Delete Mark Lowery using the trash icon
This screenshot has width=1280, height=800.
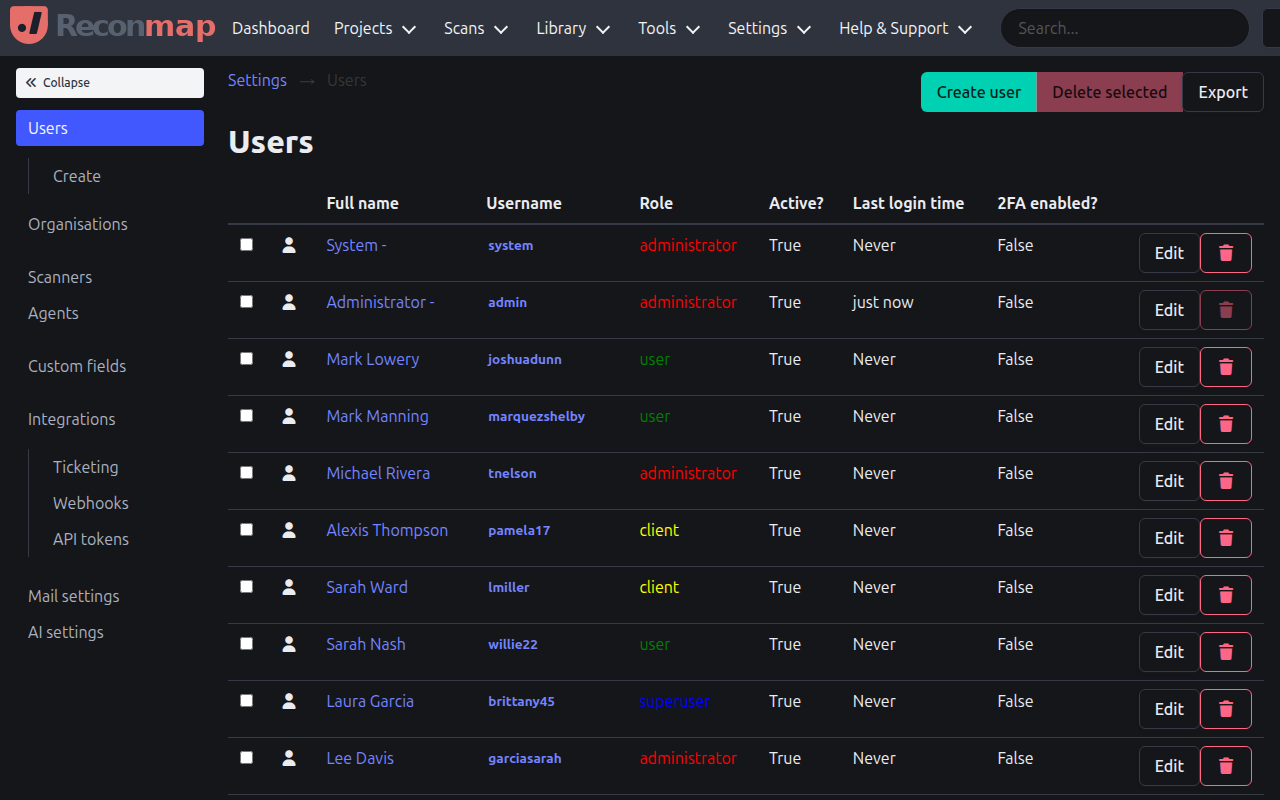[1225, 366]
